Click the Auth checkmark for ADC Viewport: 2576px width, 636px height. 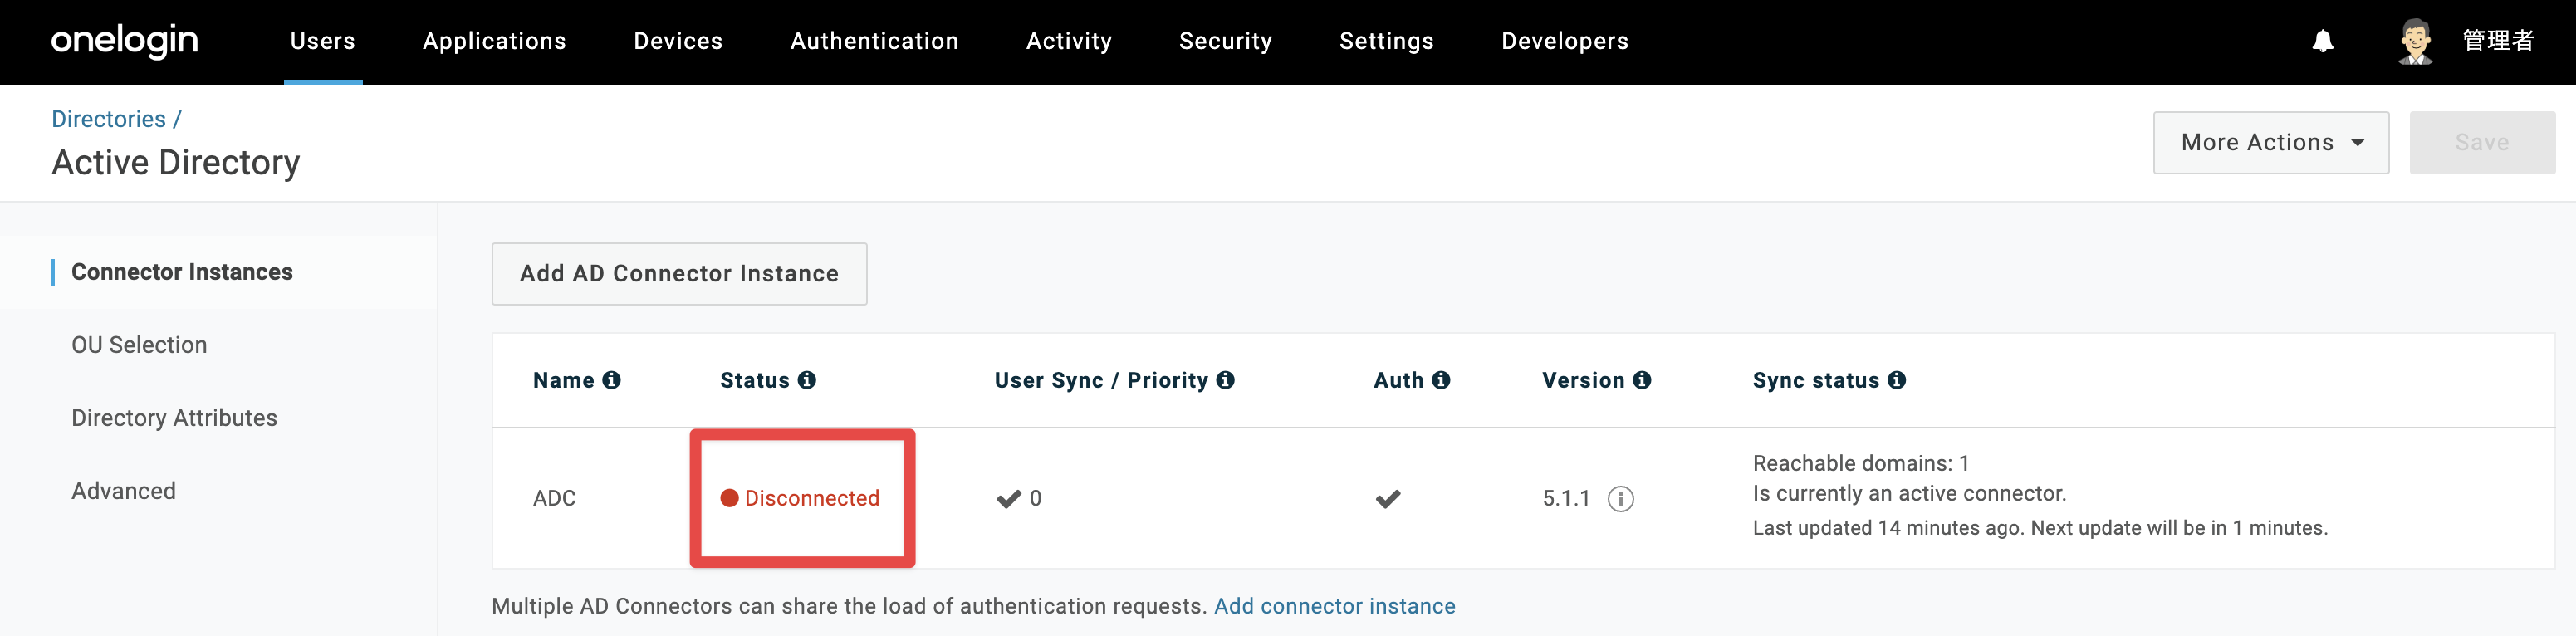1388,498
